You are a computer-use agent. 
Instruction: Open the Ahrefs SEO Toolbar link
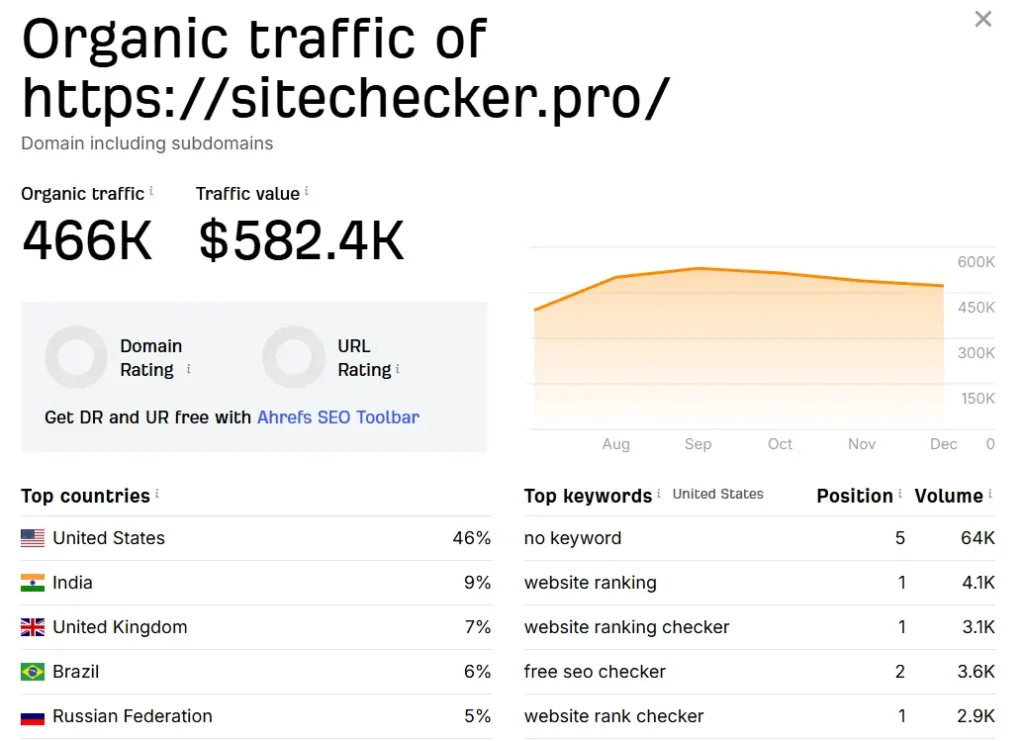[x=338, y=417]
